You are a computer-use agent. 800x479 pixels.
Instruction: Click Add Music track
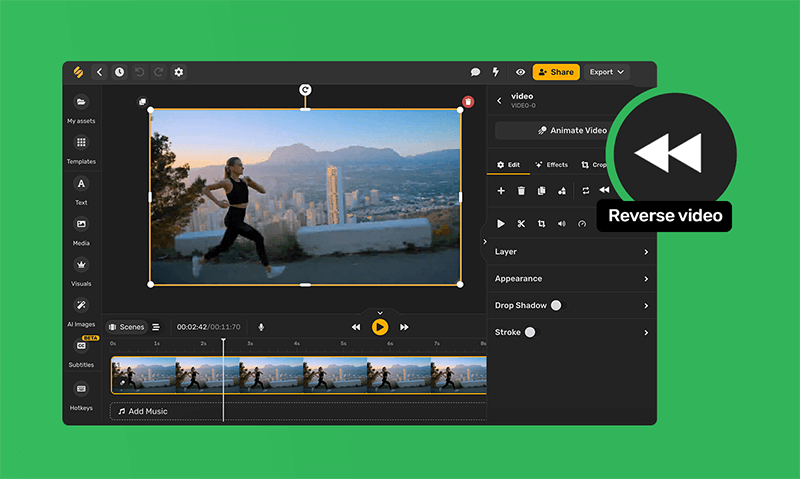(x=298, y=411)
